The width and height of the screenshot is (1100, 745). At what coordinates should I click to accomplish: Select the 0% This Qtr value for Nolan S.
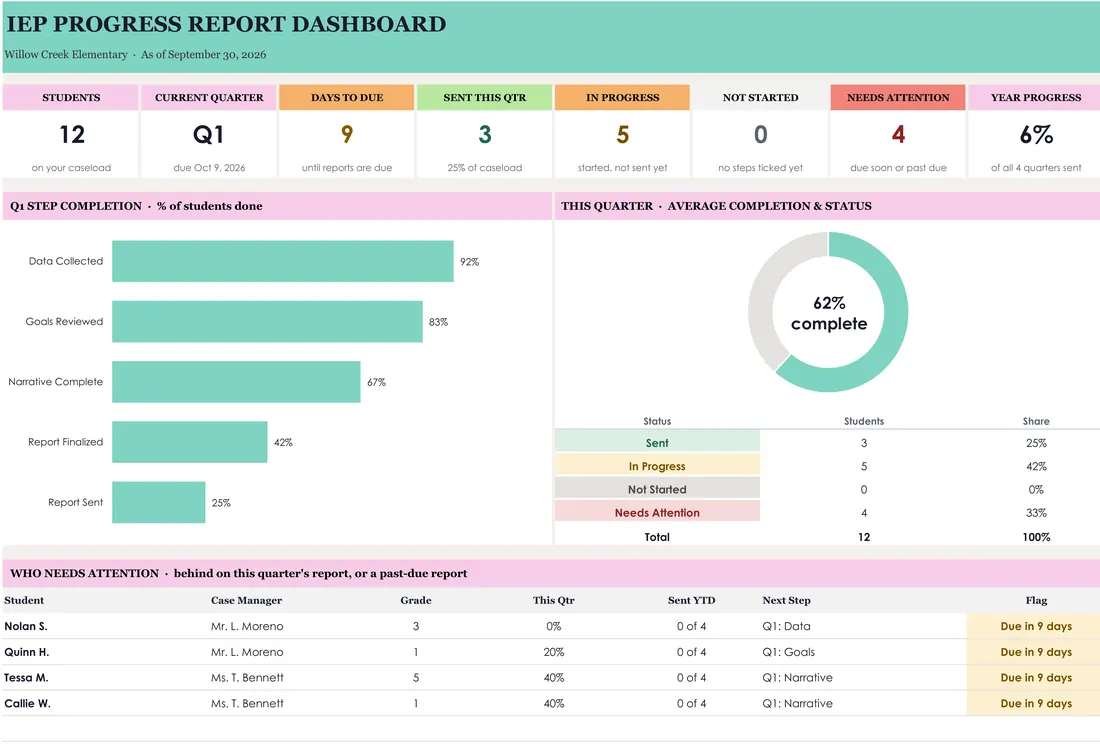pyautogui.click(x=554, y=626)
